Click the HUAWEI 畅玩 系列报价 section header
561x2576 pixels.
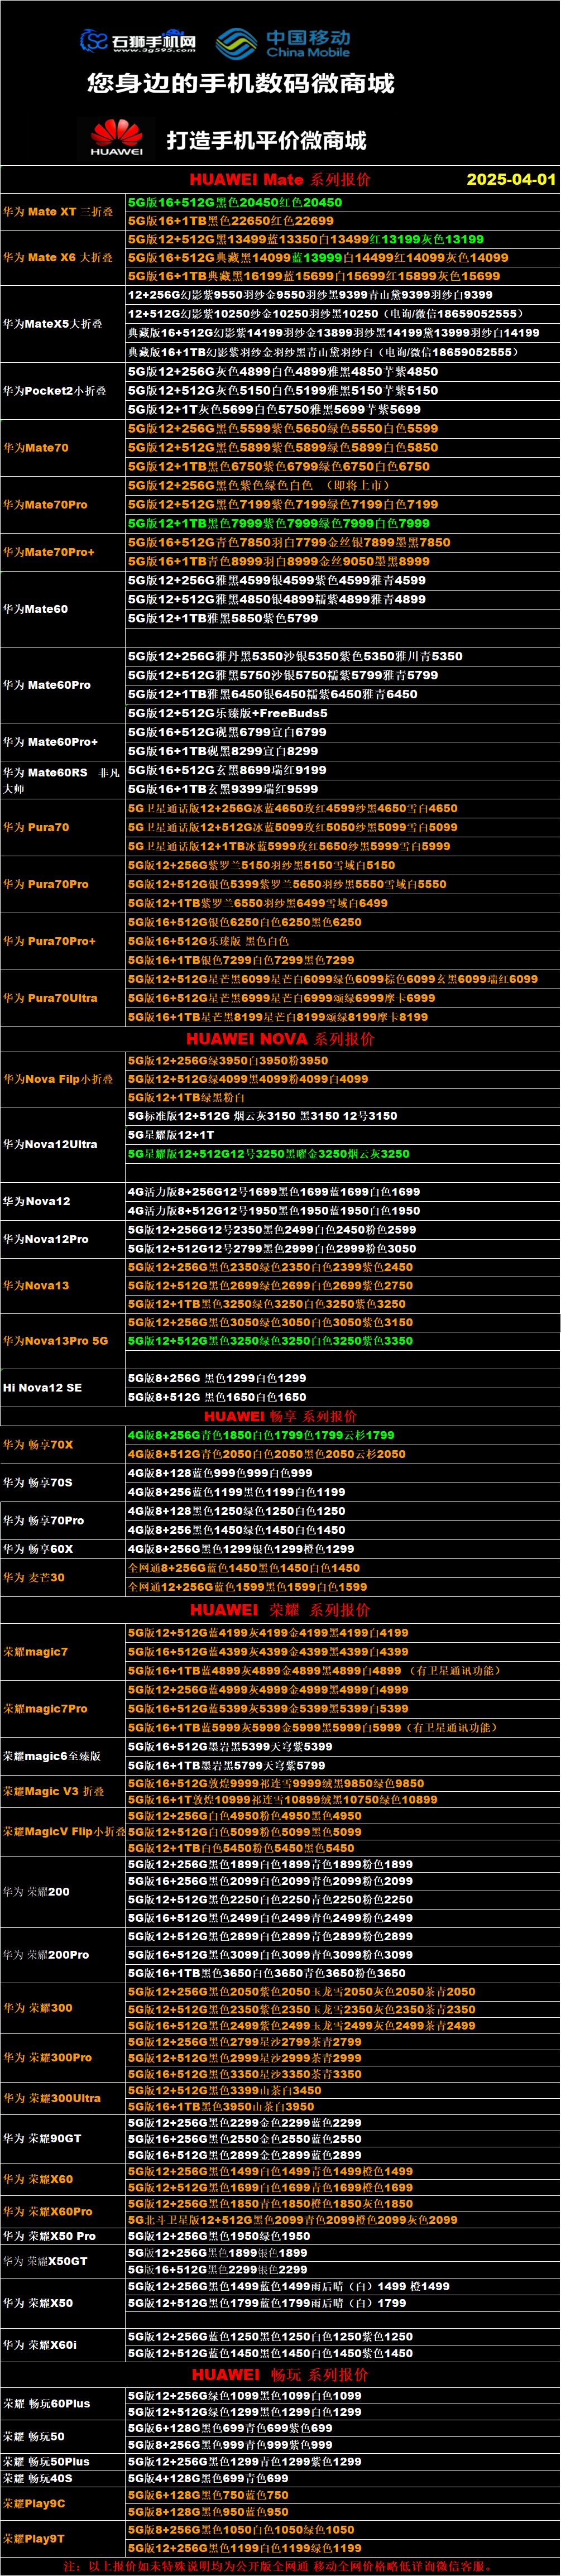point(280,2374)
